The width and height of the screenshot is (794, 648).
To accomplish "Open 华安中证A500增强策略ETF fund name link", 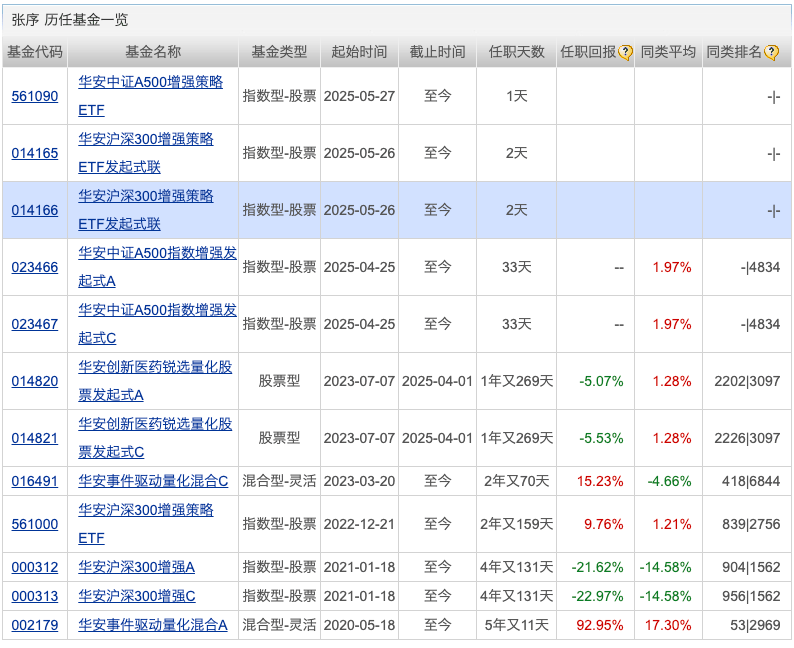I will tap(150, 96).
